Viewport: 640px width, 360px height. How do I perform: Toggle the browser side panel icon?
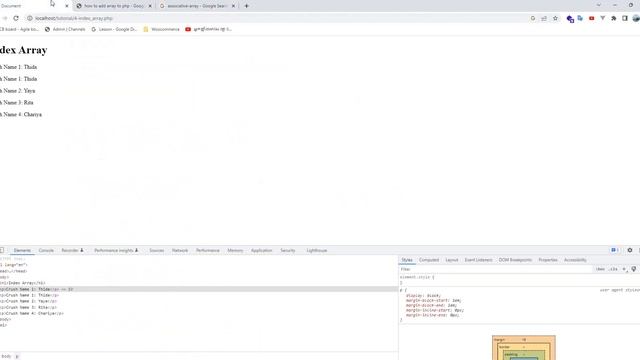pyautogui.click(x=624, y=18)
